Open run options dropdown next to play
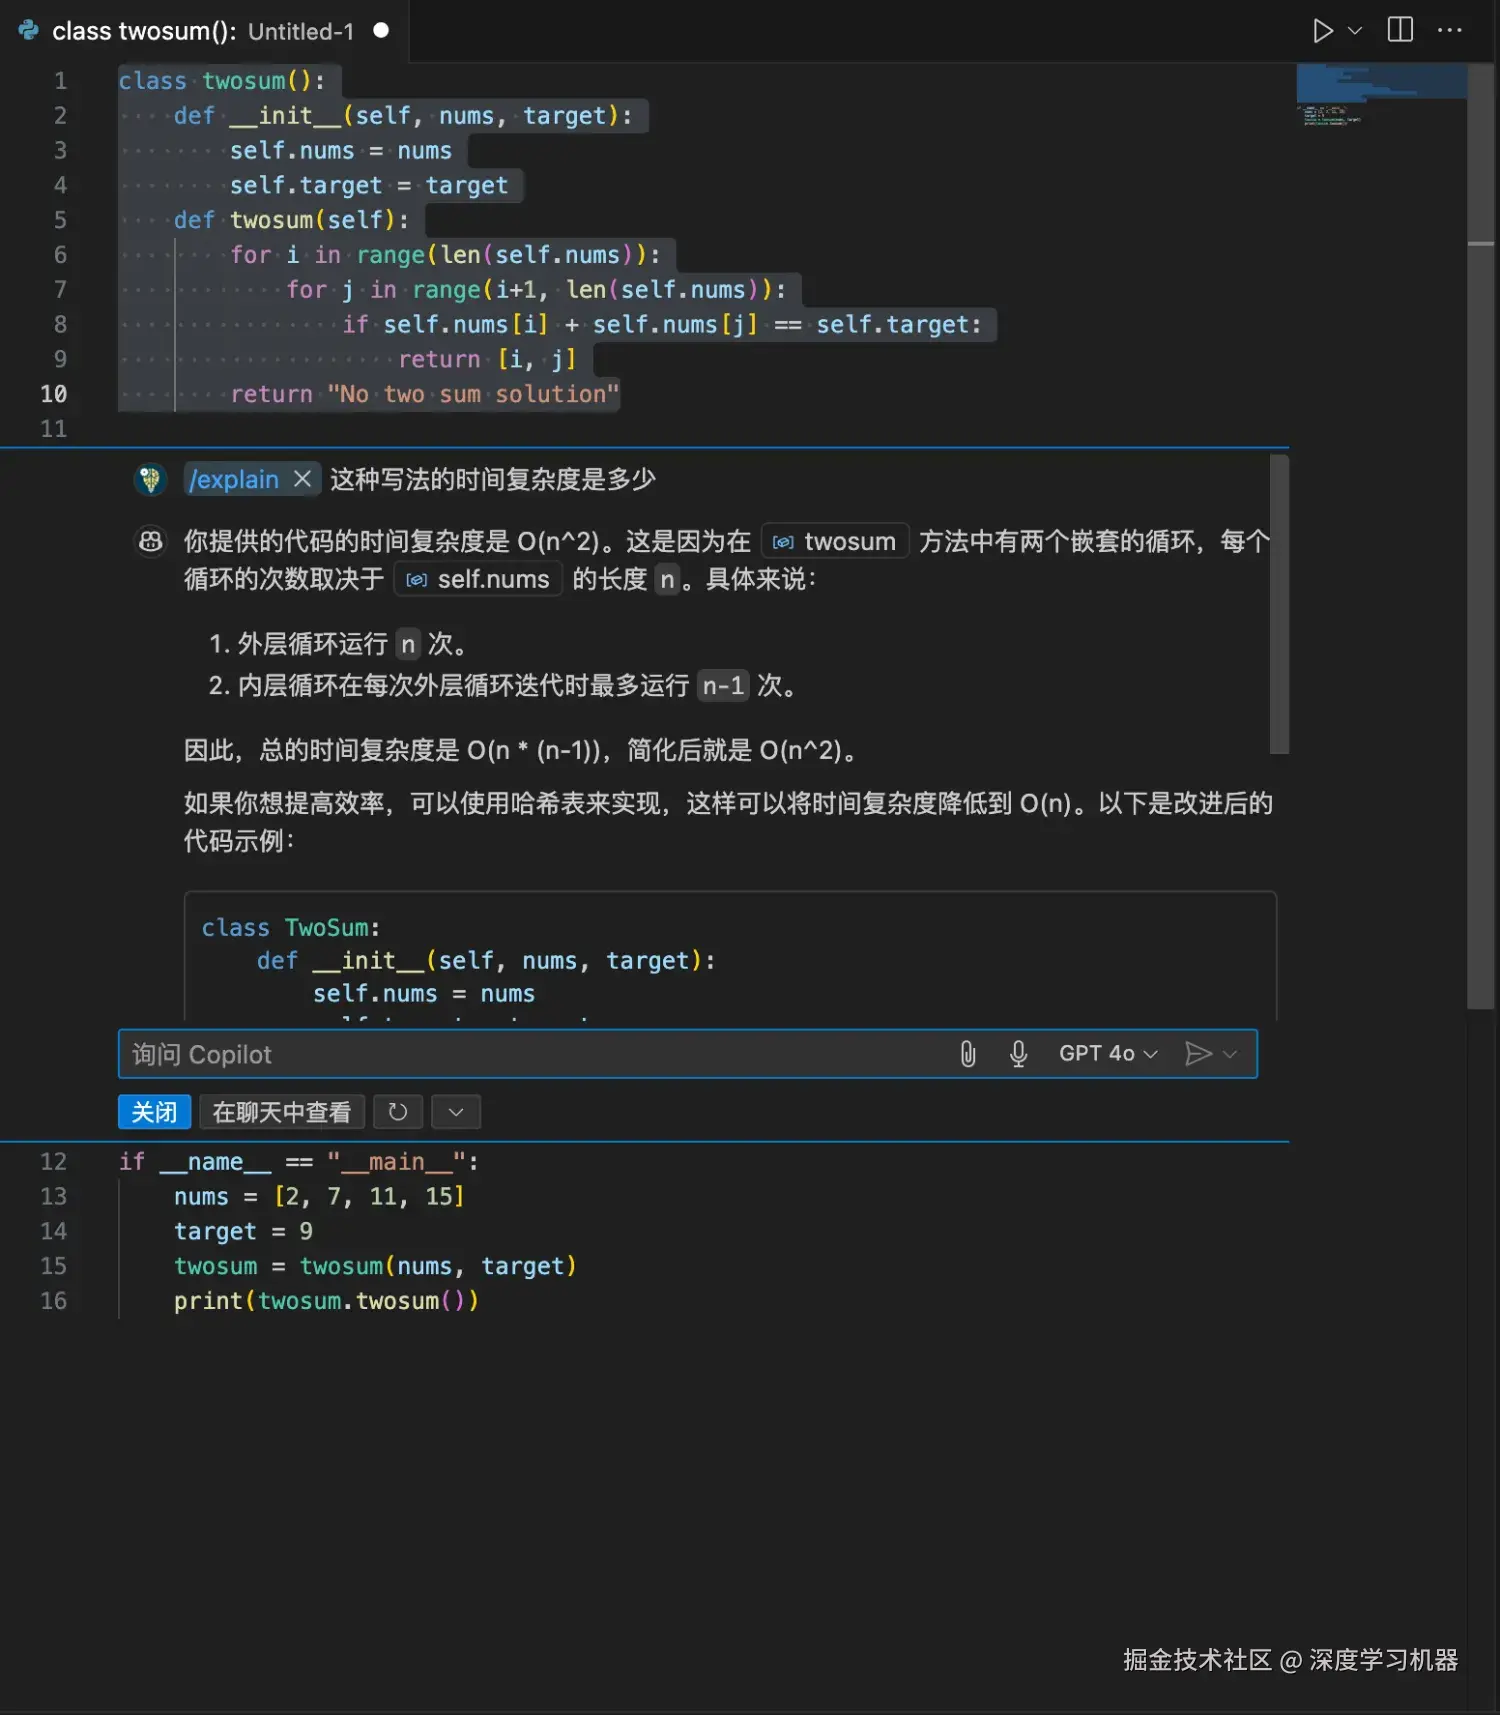 pyautogui.click(x=1355, y=31)
